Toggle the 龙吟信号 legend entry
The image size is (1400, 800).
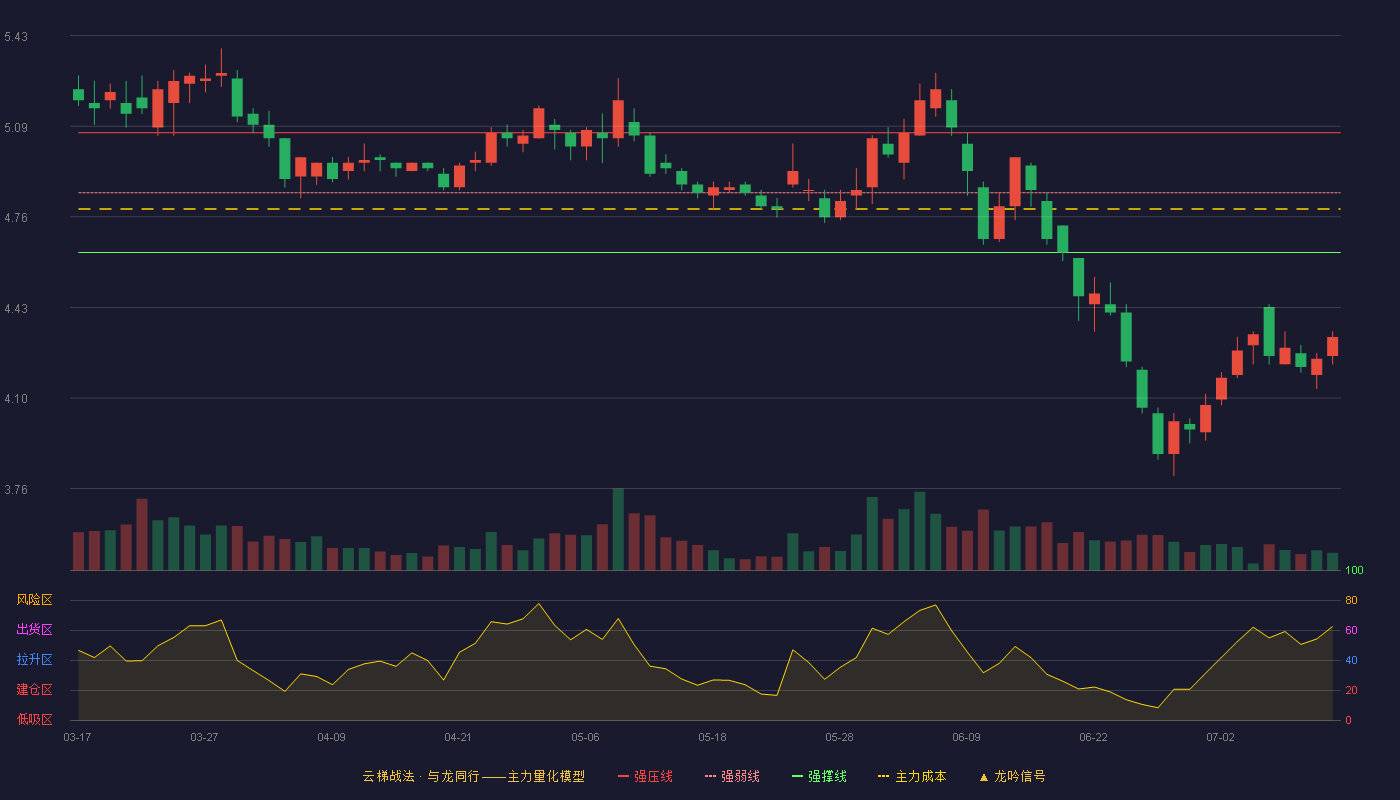coord(1012,776)
